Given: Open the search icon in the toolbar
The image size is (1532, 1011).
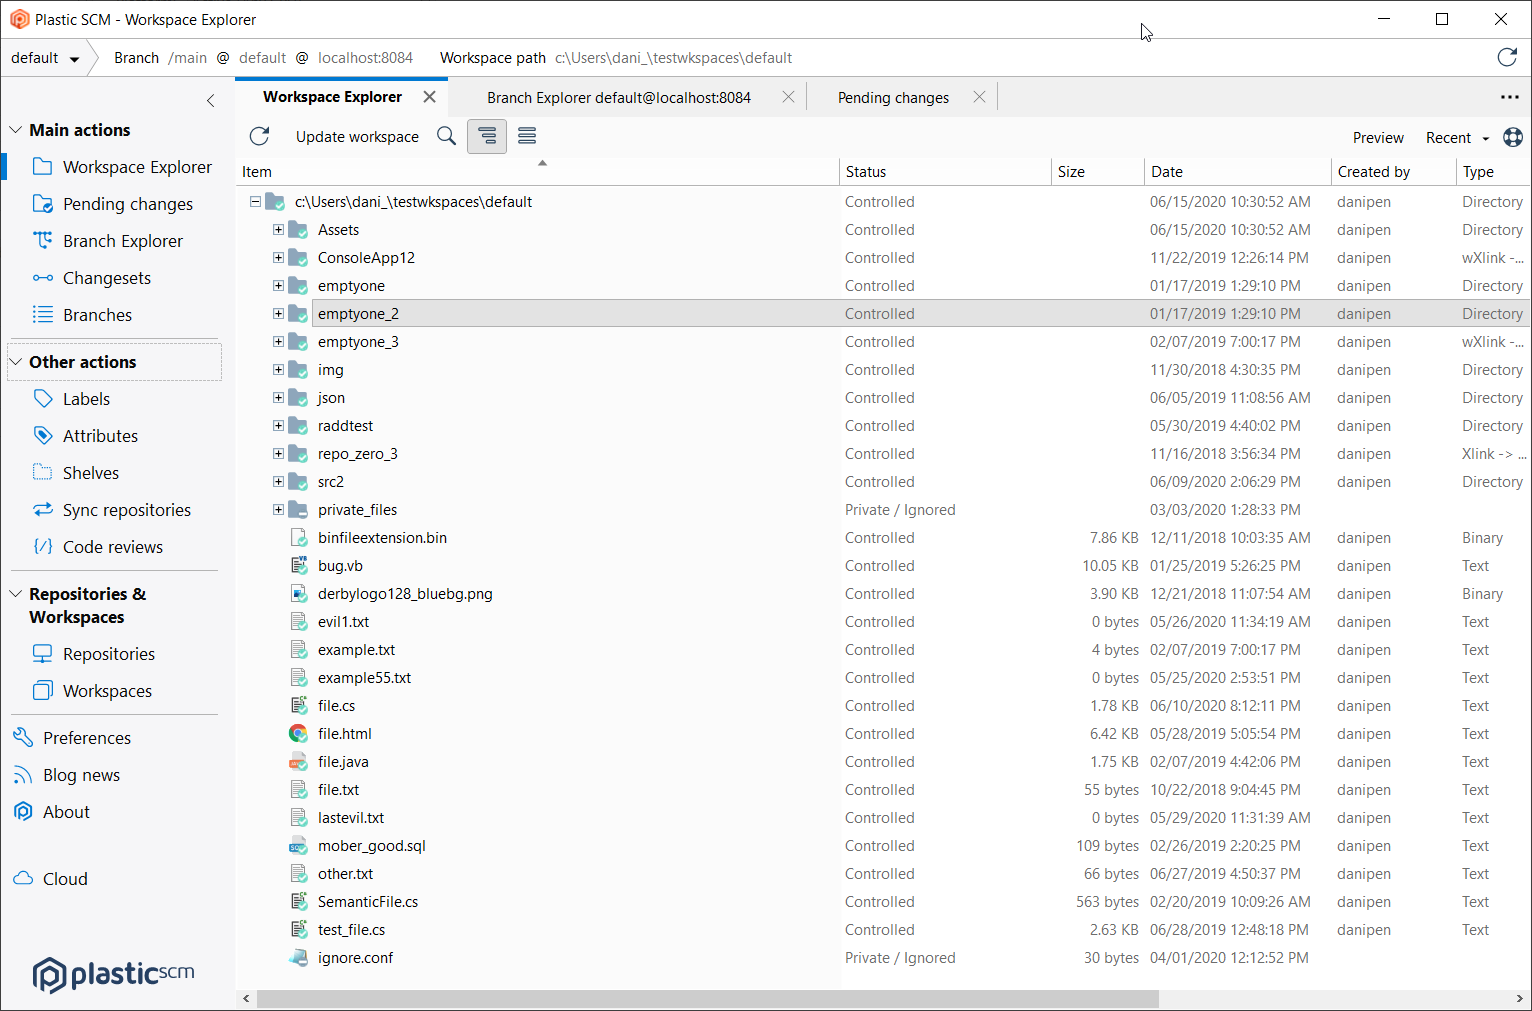Looking at the screenshot, I should [x=446, y=136].
